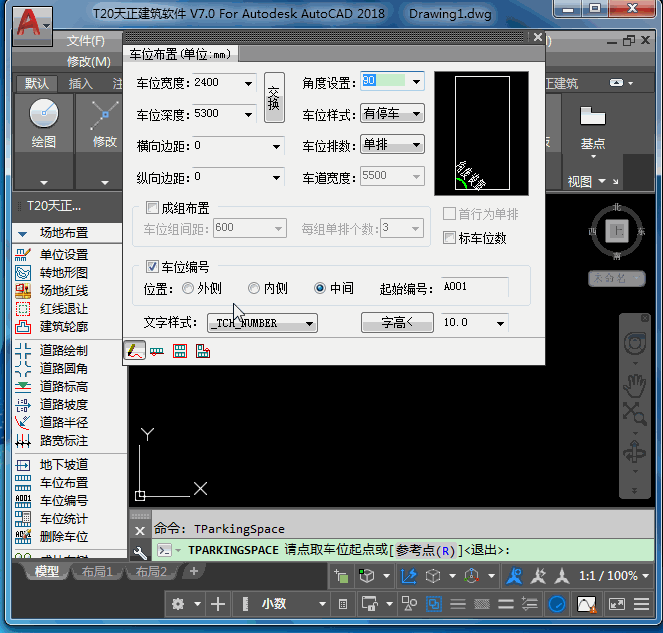Open the 车位宽度 dropdown
This screenshot has width=663, height=633.
click(x=249, y=83)
